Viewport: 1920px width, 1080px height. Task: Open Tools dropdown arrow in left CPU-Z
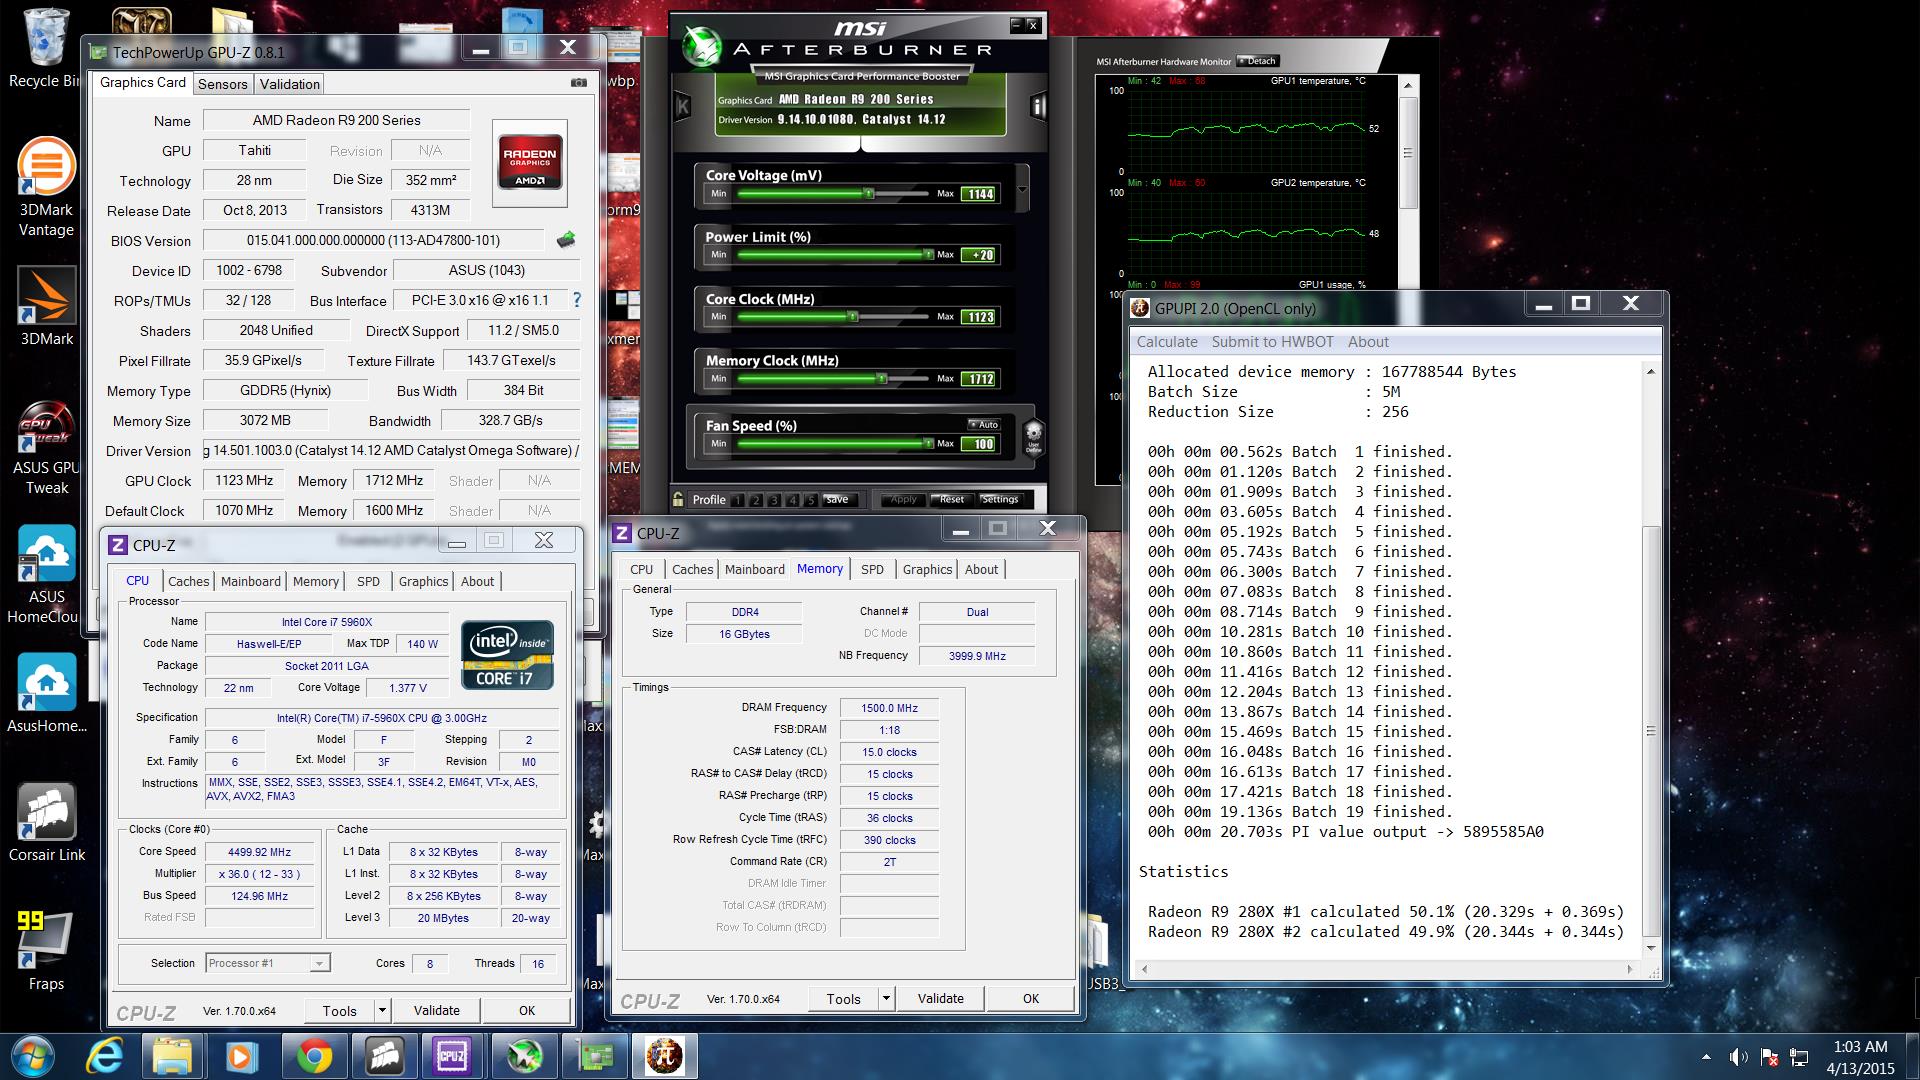(x=382, y=1010)
